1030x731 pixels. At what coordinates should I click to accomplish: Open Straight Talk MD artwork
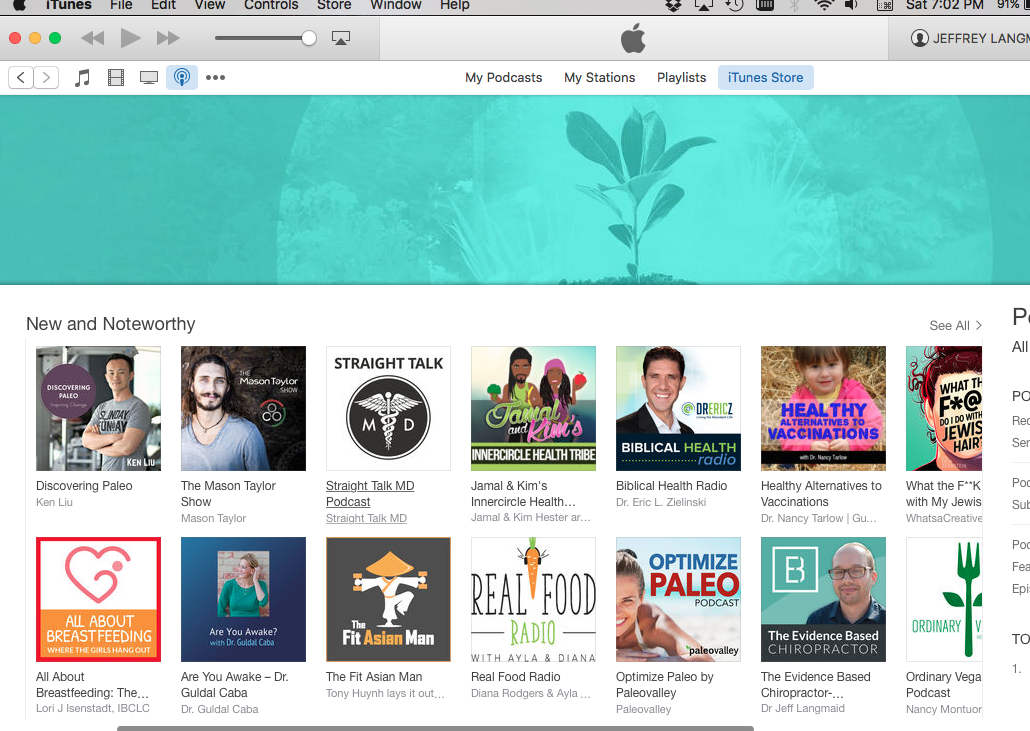[x=388, y=409]
